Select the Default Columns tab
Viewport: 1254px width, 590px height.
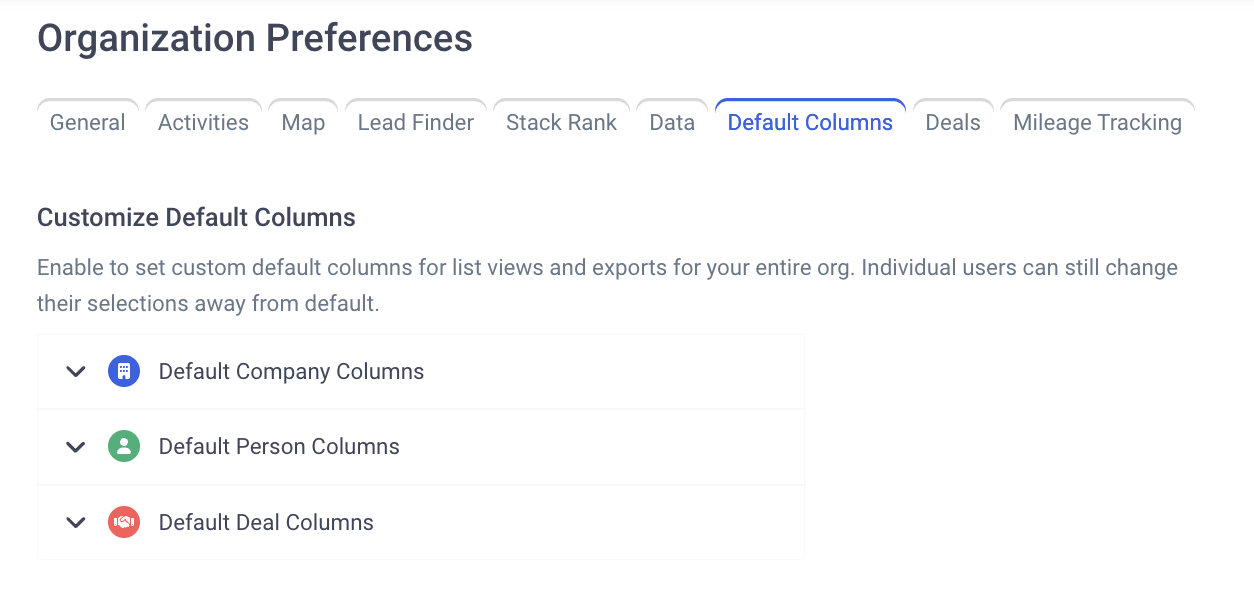[810, 122]
